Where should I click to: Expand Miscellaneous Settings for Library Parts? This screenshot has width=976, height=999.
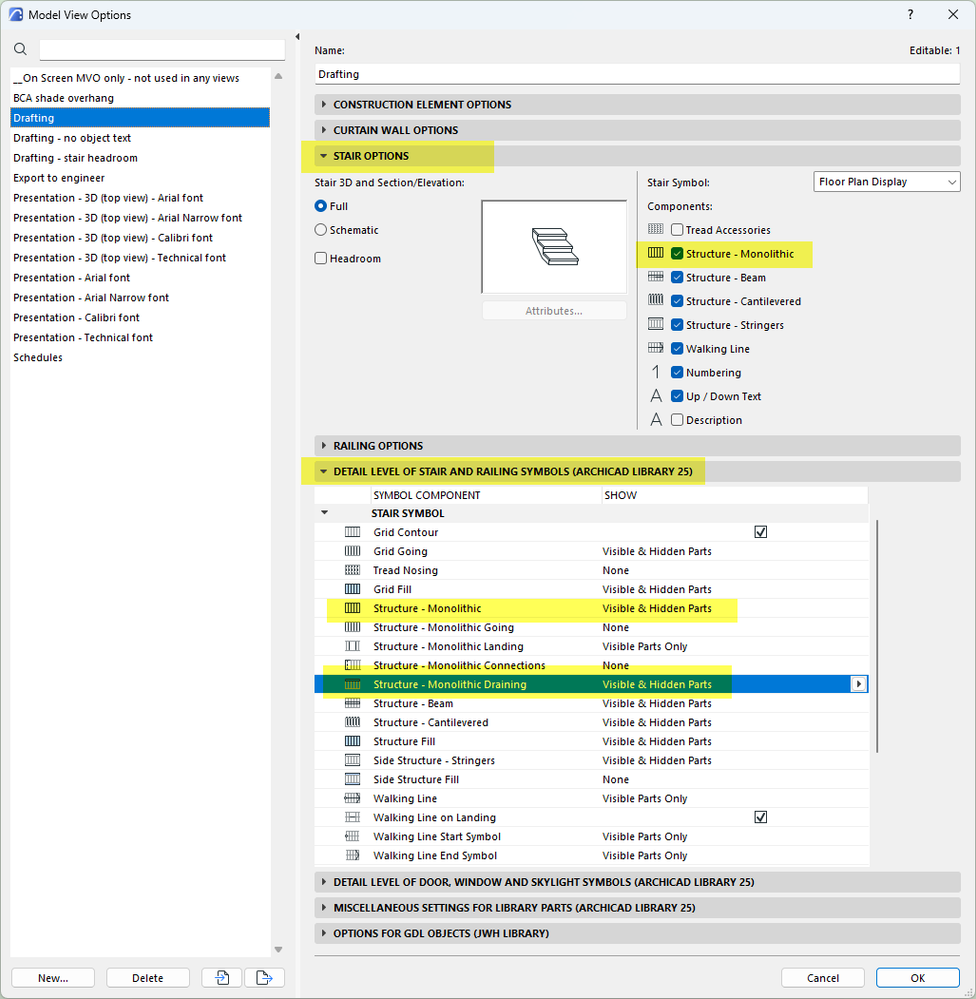click(x=637, y=907)
